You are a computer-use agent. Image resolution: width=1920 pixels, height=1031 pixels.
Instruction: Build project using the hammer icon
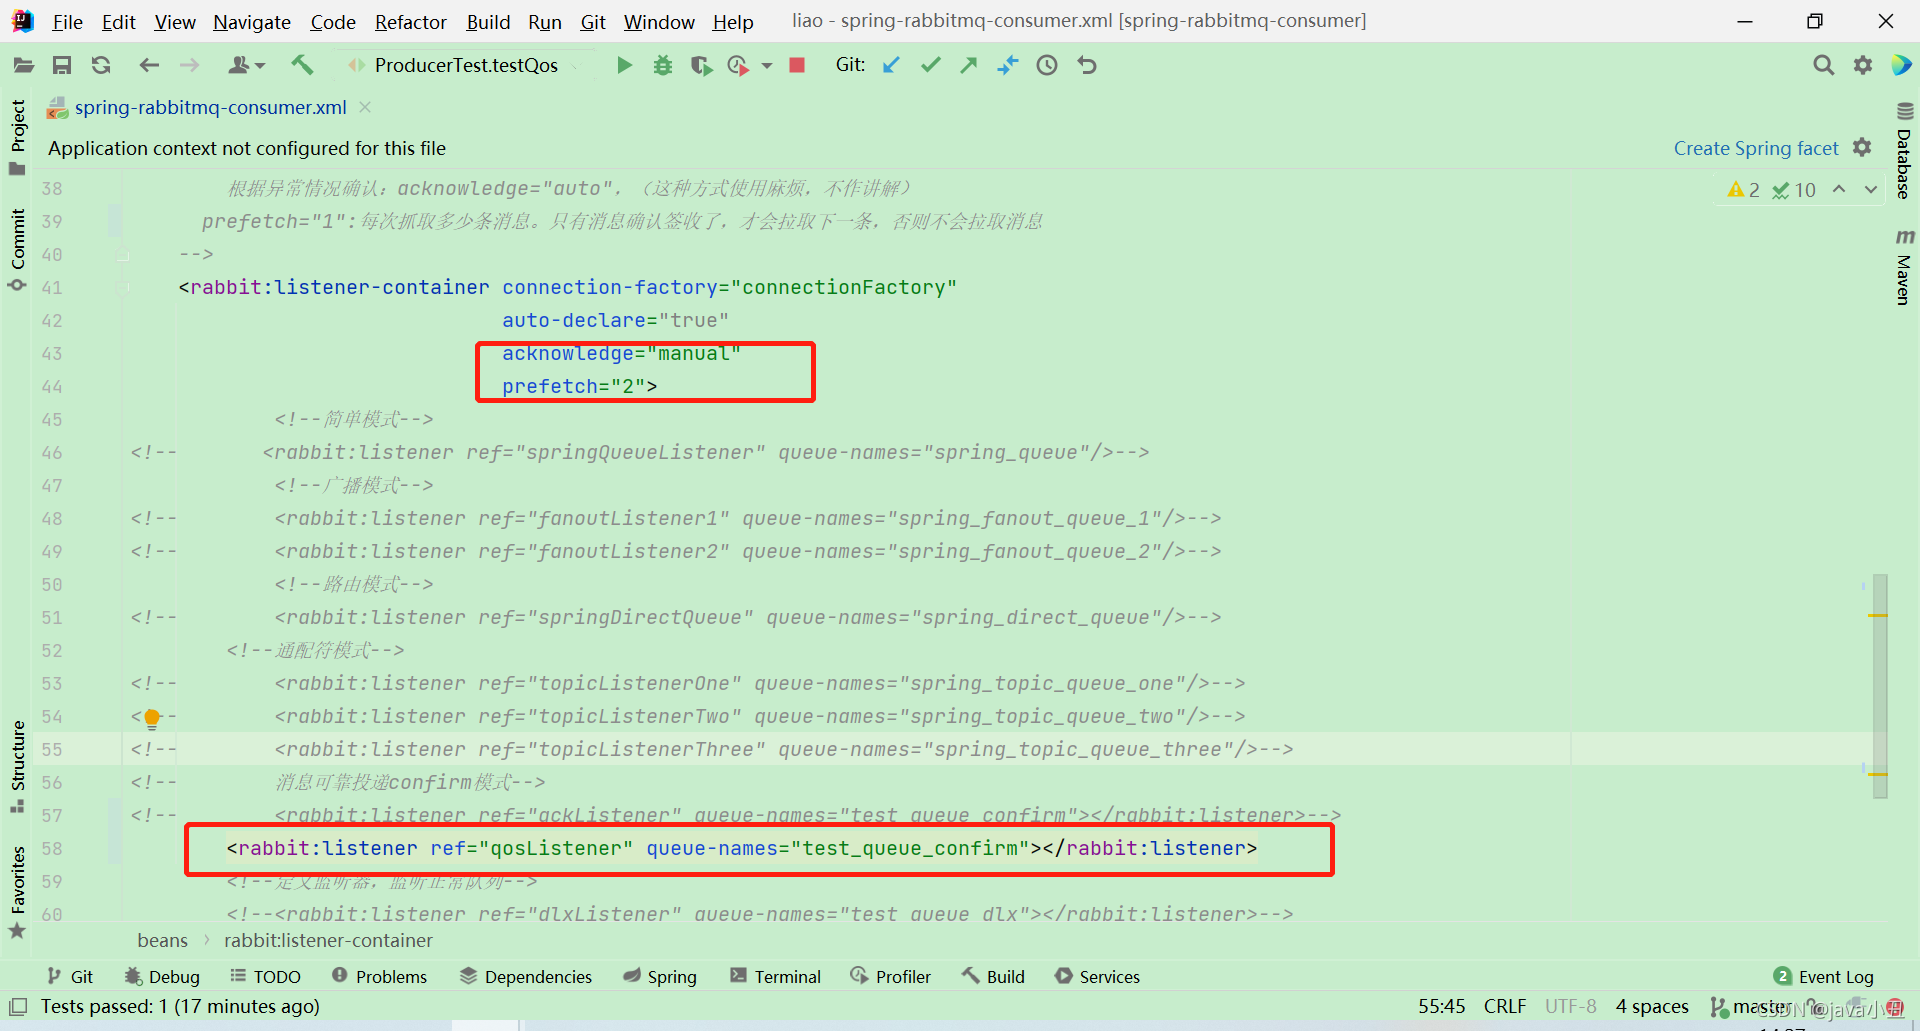pyautogui.click(x=302, y=65)
